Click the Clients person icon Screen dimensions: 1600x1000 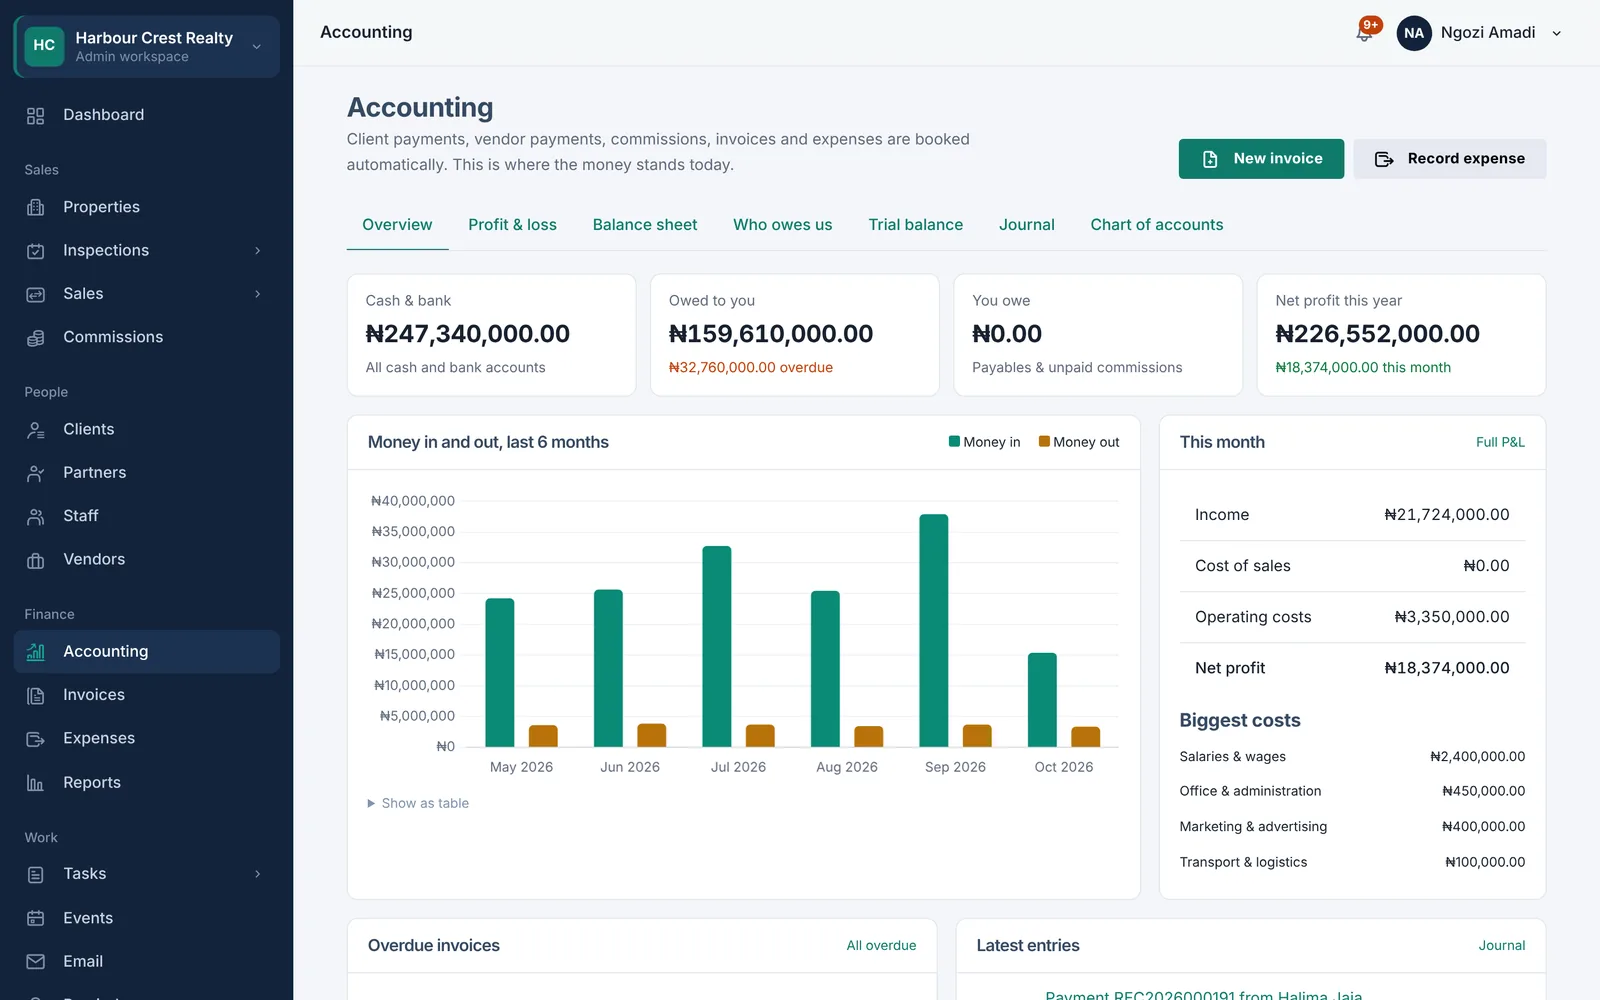point(36,430)
